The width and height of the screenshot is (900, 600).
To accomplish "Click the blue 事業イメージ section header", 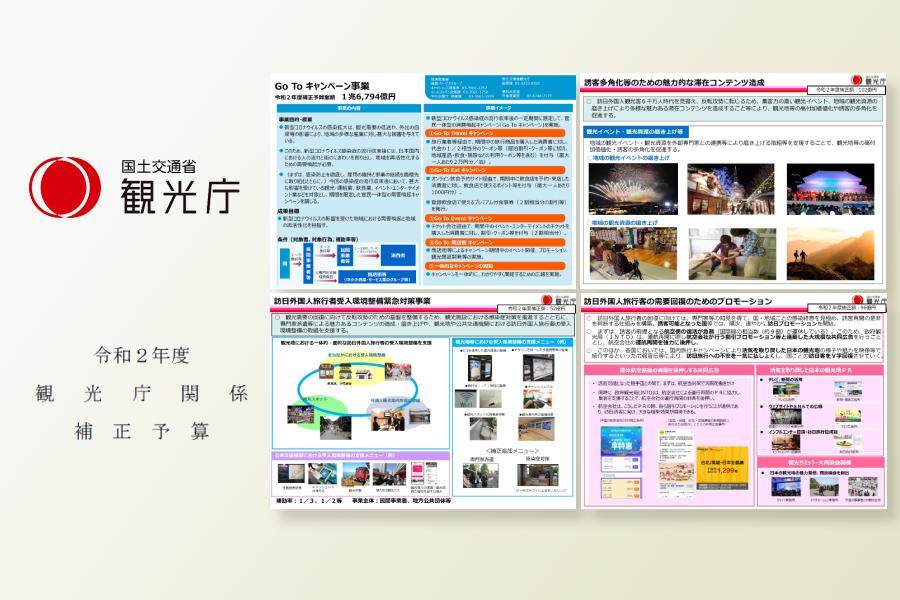I will tap(497, 106).
